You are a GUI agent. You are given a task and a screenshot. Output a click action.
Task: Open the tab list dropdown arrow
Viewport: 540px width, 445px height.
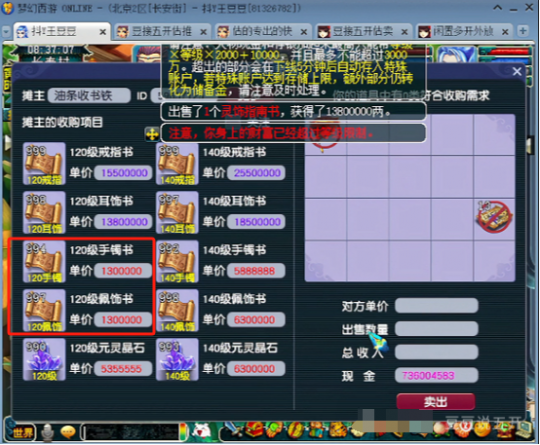(x=6, y=32)
